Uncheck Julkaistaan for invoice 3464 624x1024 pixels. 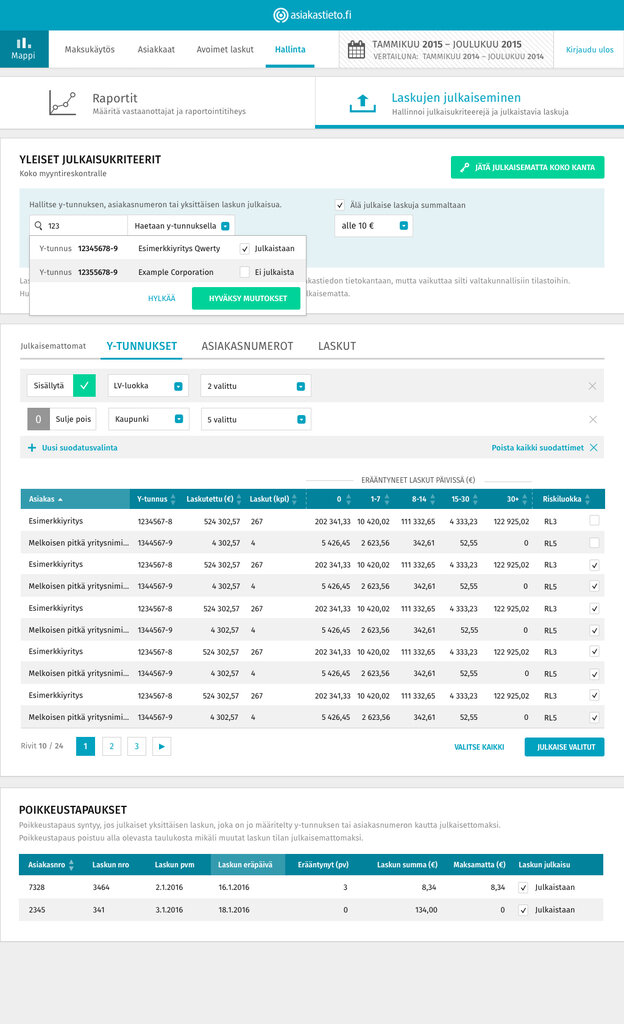[x=523, y=888]
